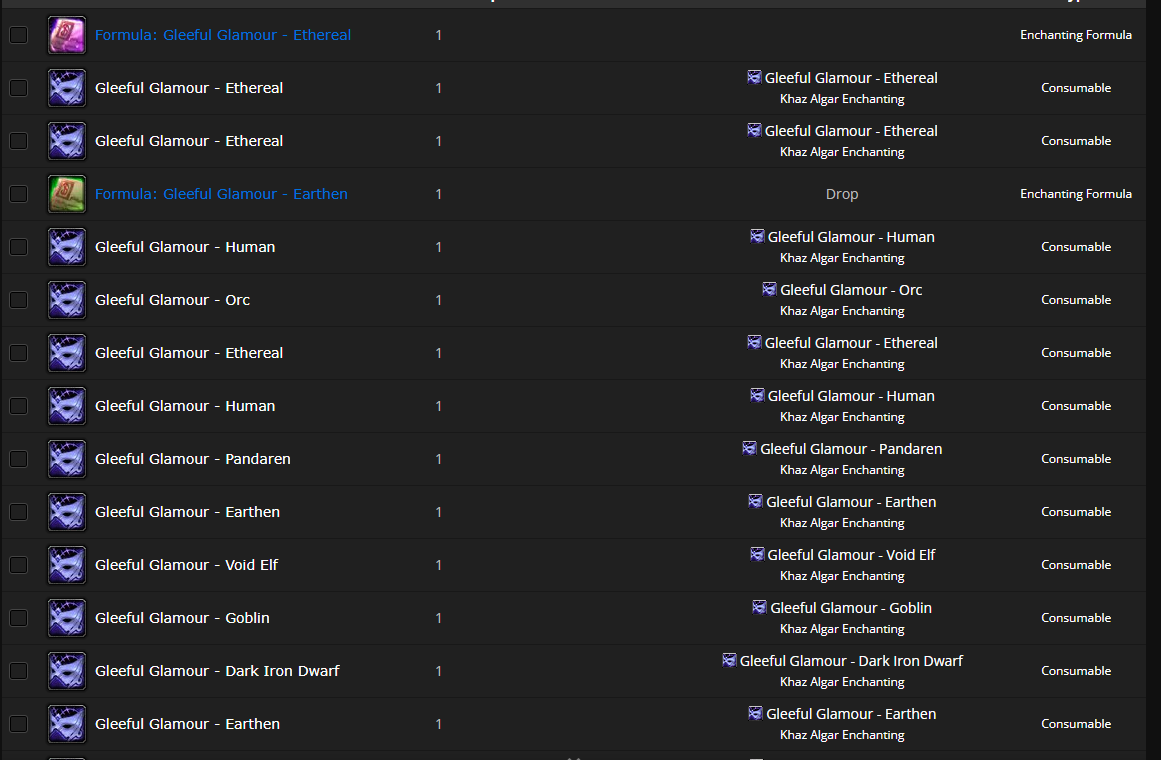
Task: Click the large mask icon for Gleeful Glamour - Void Elf
Action: point(67,565)
